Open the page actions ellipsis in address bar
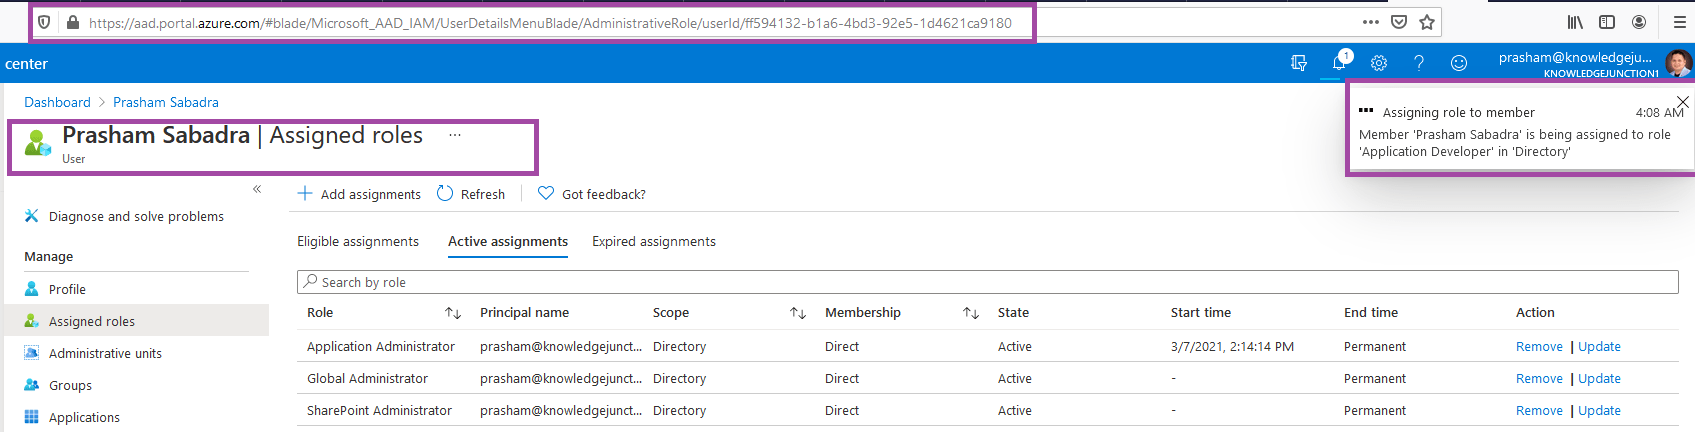The width and height of the screenshot is (1695, 432). click(1370, 22)
